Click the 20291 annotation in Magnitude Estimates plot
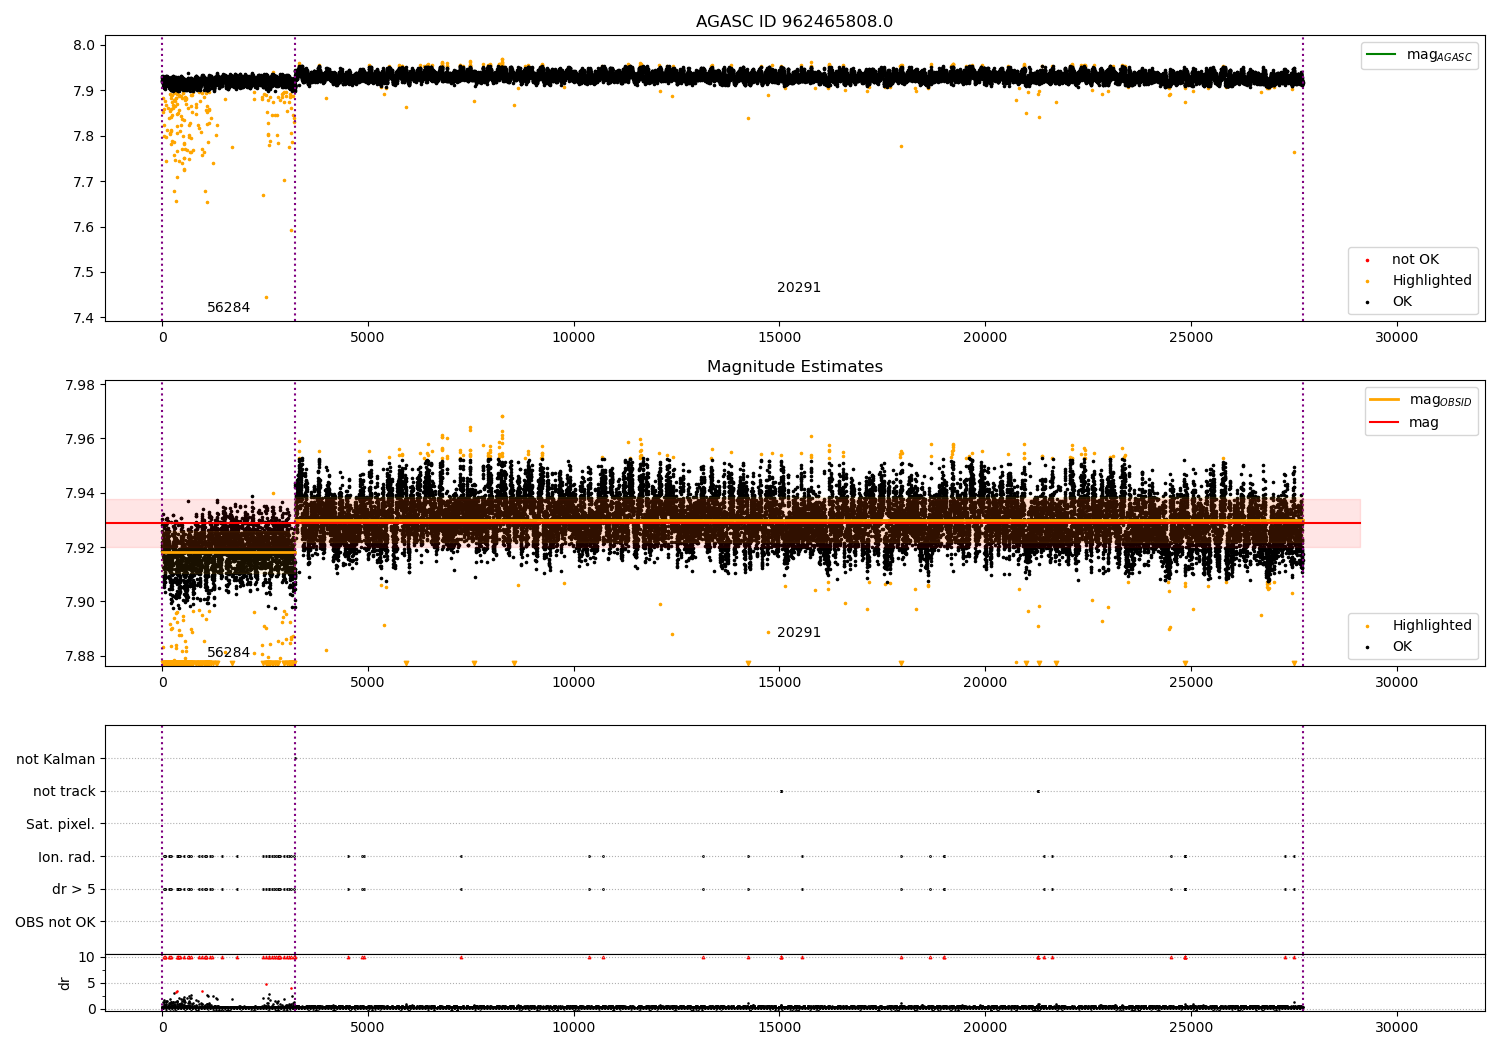Screen dimensions: 1500x1050 [798, 633]
